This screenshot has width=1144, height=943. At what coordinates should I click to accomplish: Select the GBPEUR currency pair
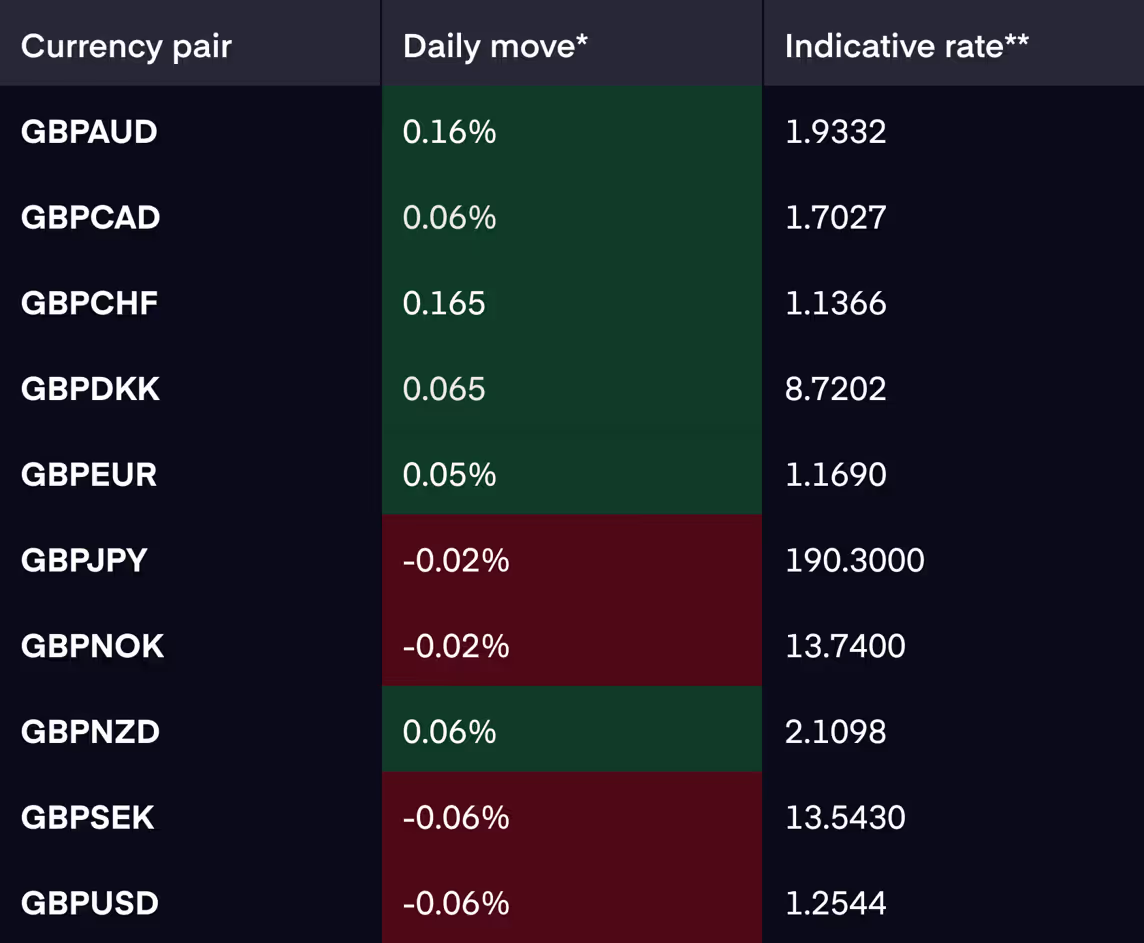[89, 475]
